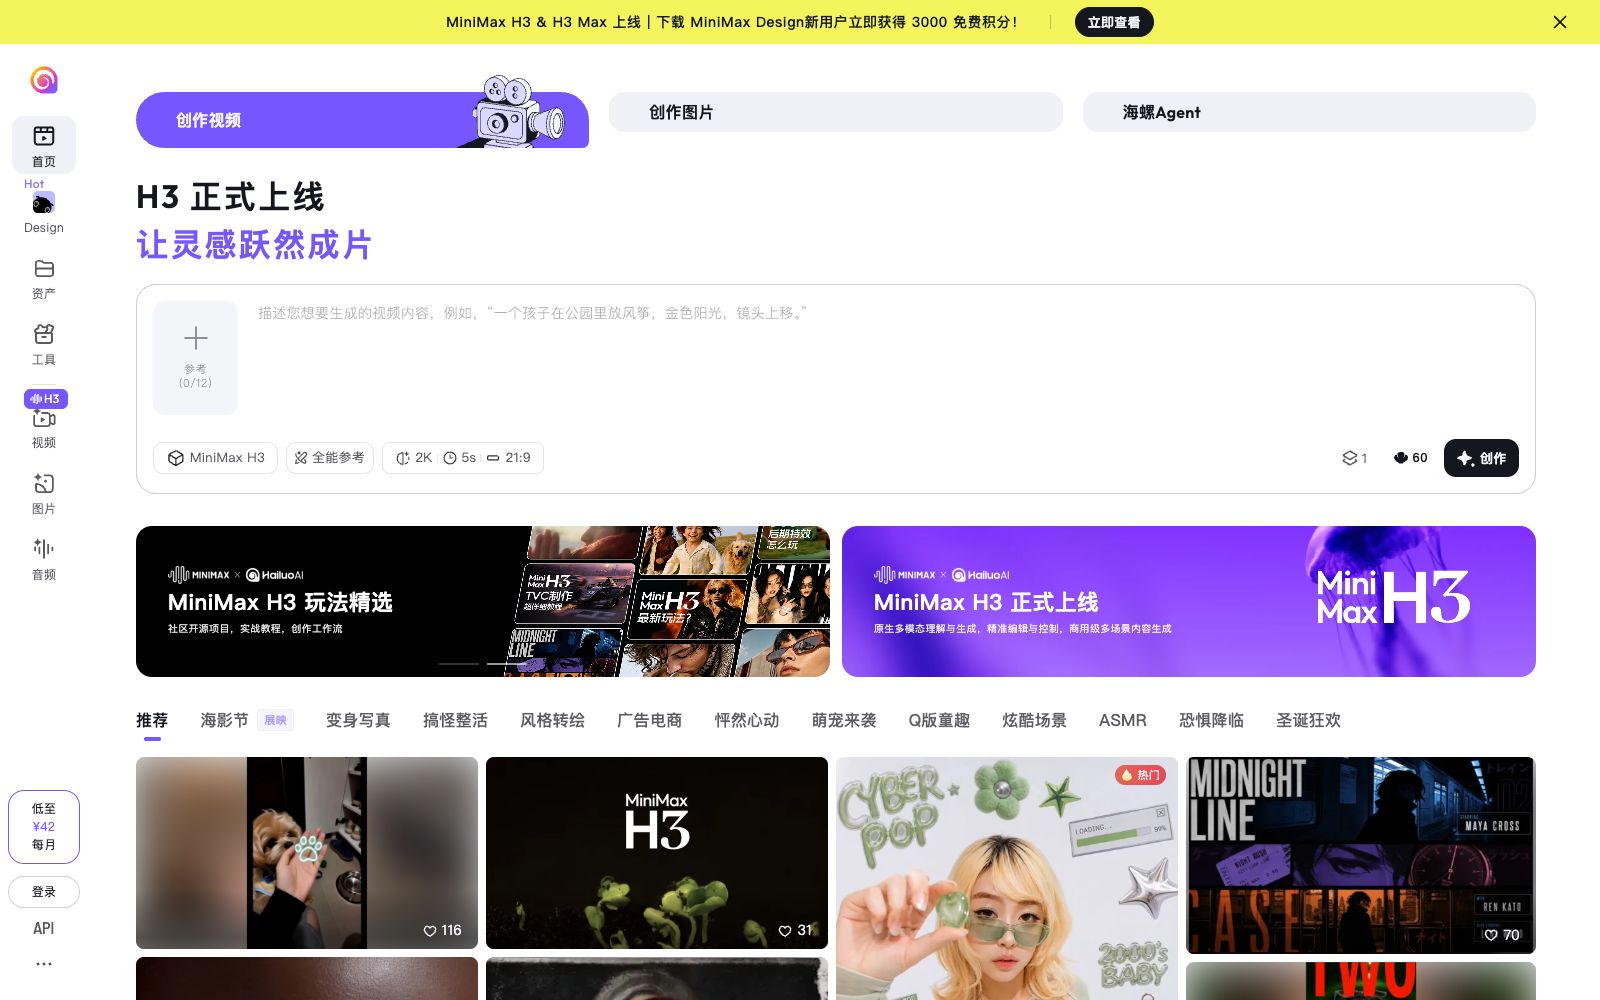Viewport: 1600px width, 1000px height.
Task: Open the dog paw video thumbnail
Action: point(307,853)
